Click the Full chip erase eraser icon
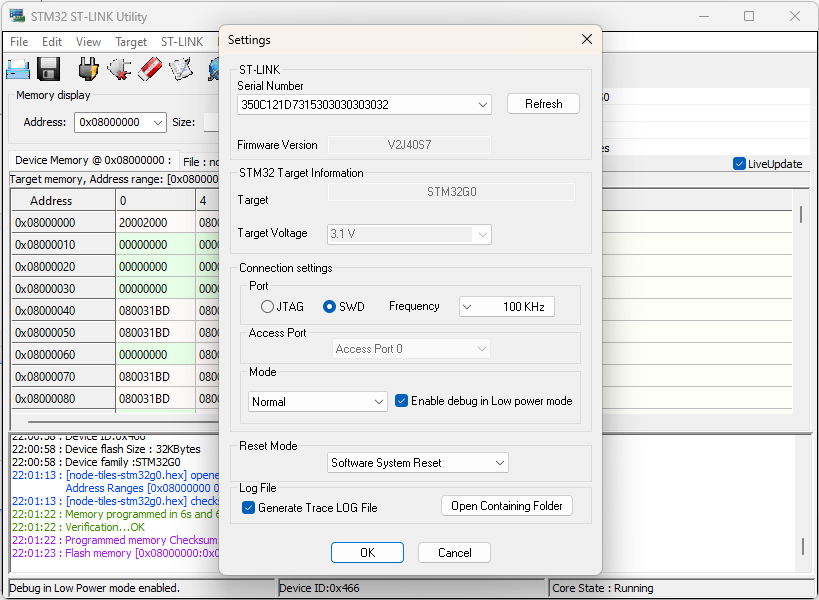The width and height of the screenshot is (819, 600). pyautogui.click(x=150, y=69)
